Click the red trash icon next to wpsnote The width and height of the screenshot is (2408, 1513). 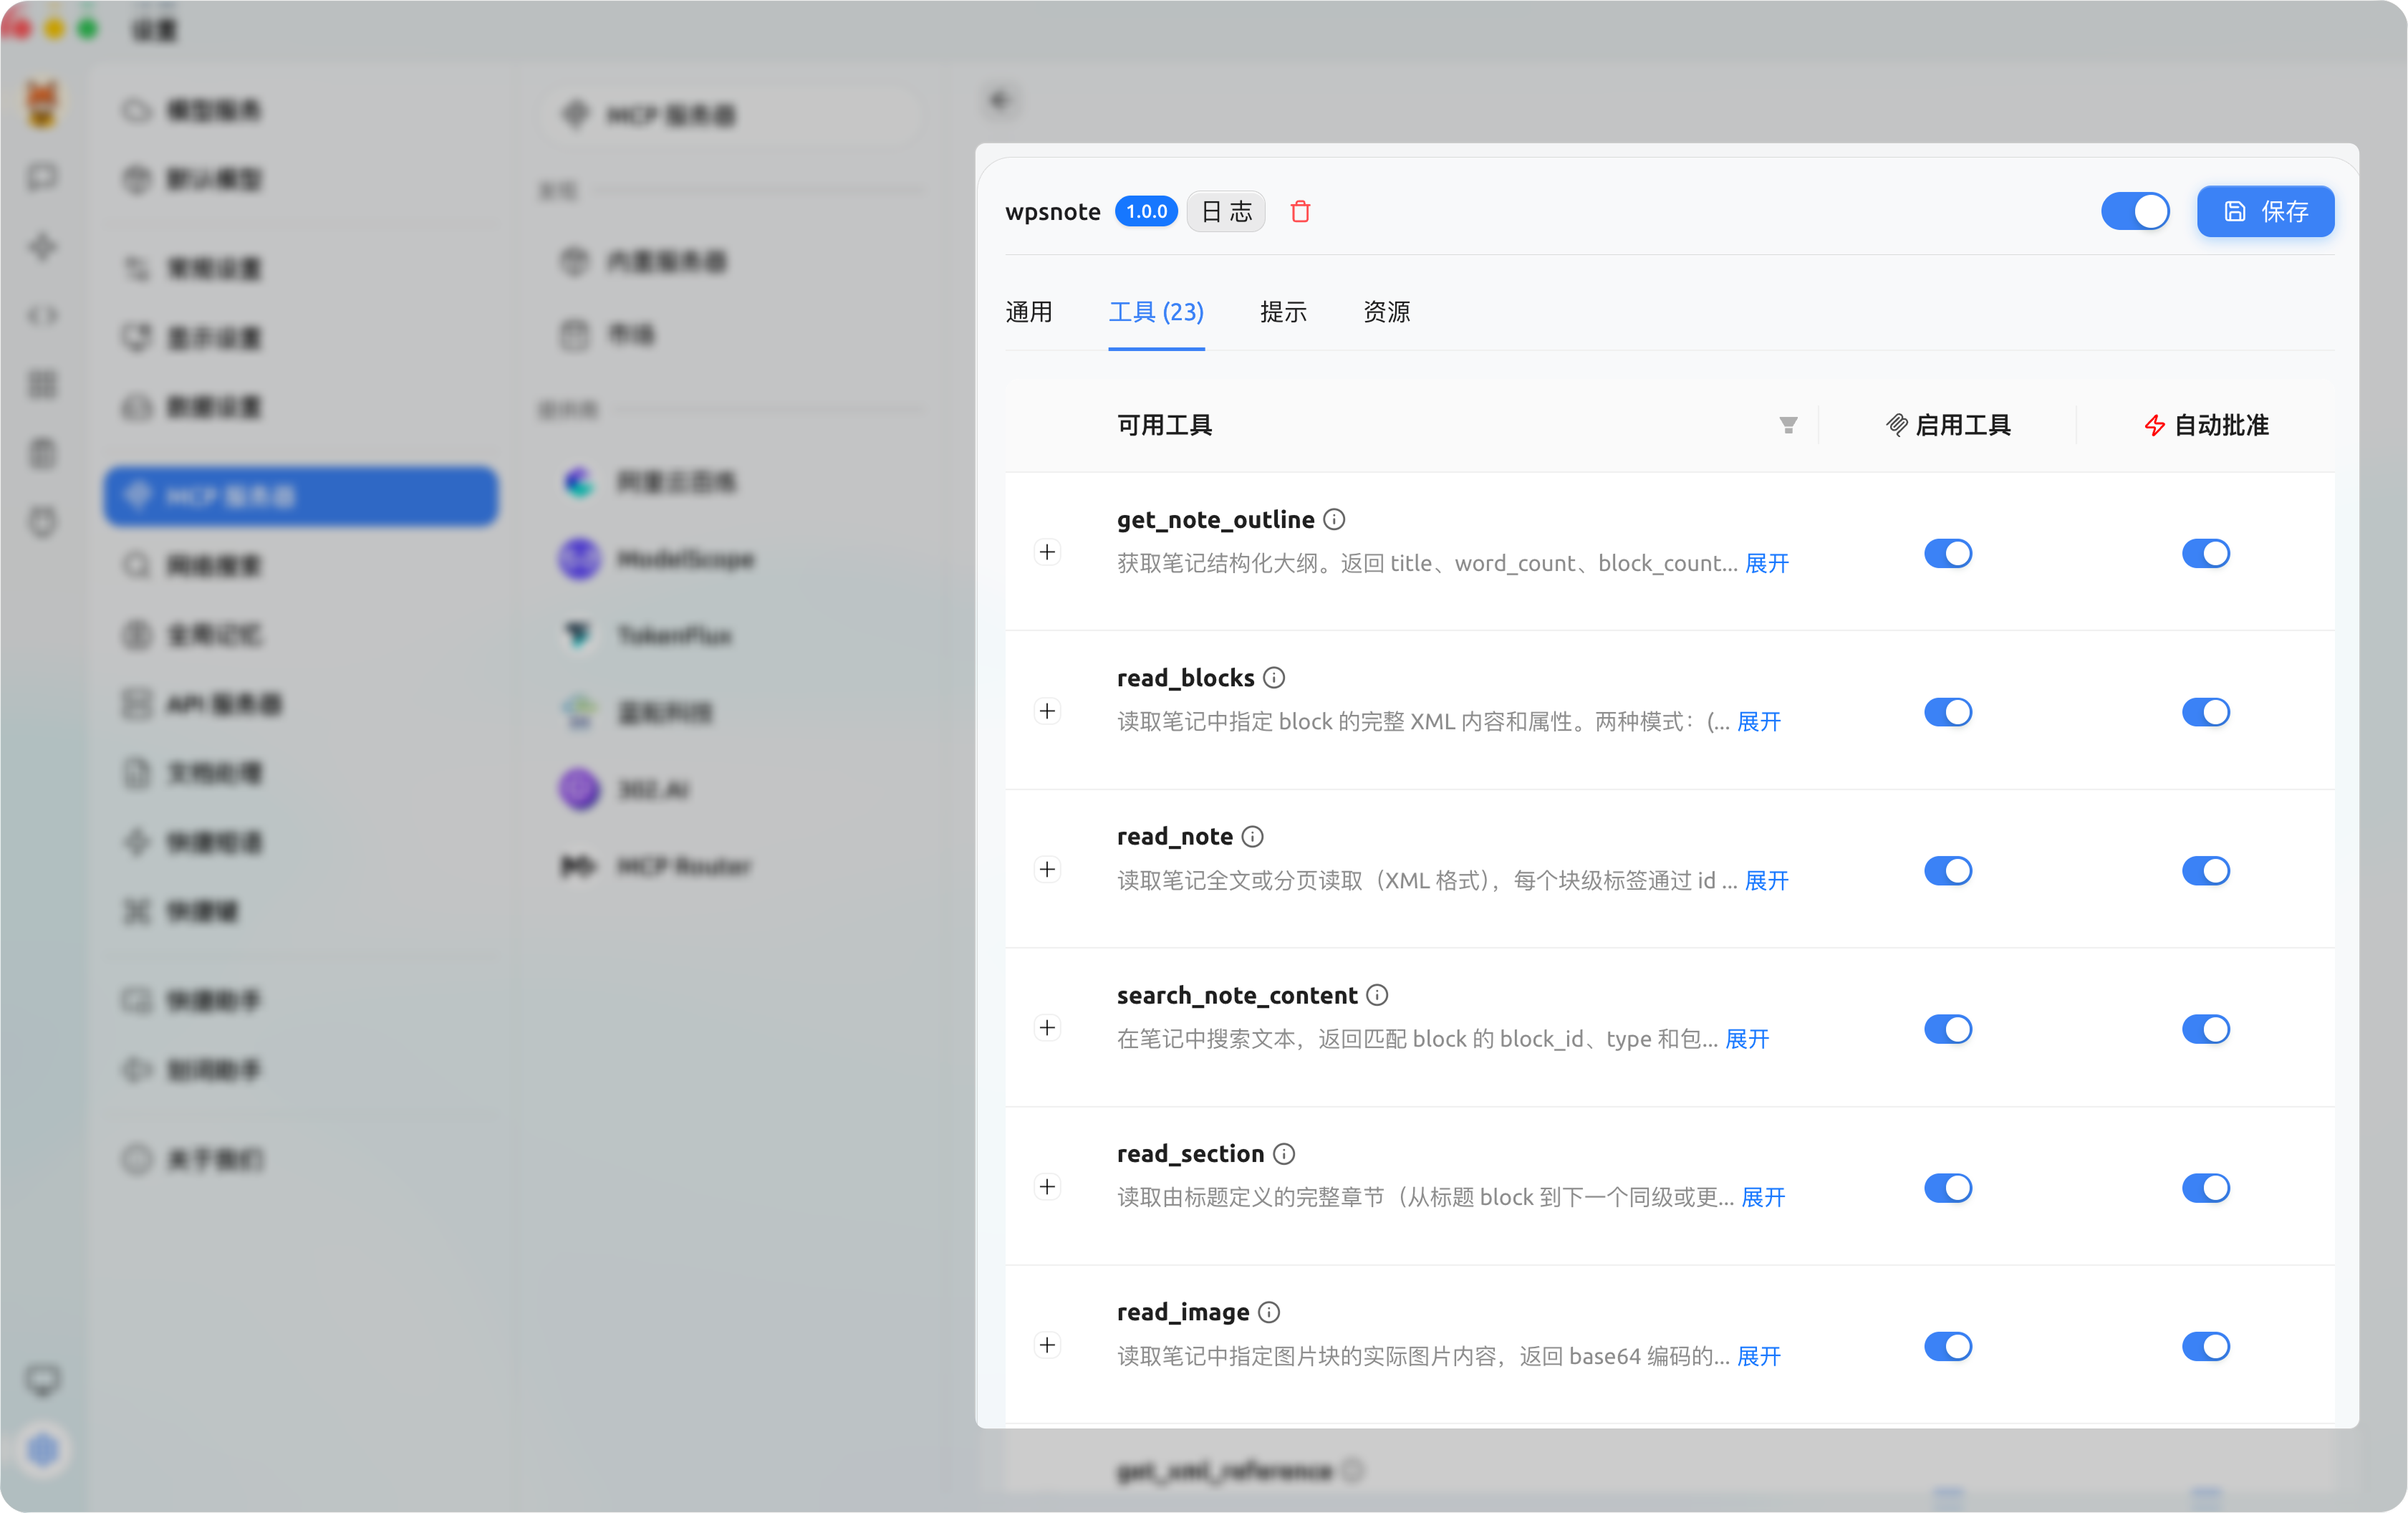pyautogui.click(x=1301, y=211)
